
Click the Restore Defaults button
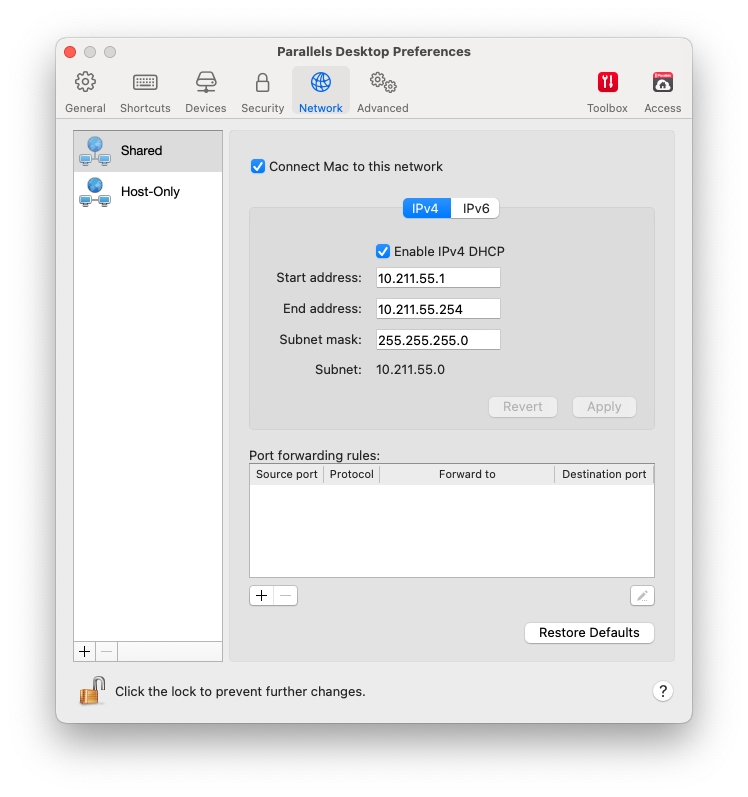click(x=589, y=633)
